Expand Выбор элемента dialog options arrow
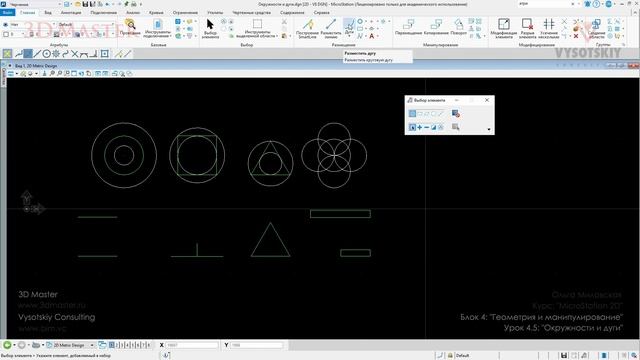The height and width of the screenshot is (360, 640). pos(489,130)
